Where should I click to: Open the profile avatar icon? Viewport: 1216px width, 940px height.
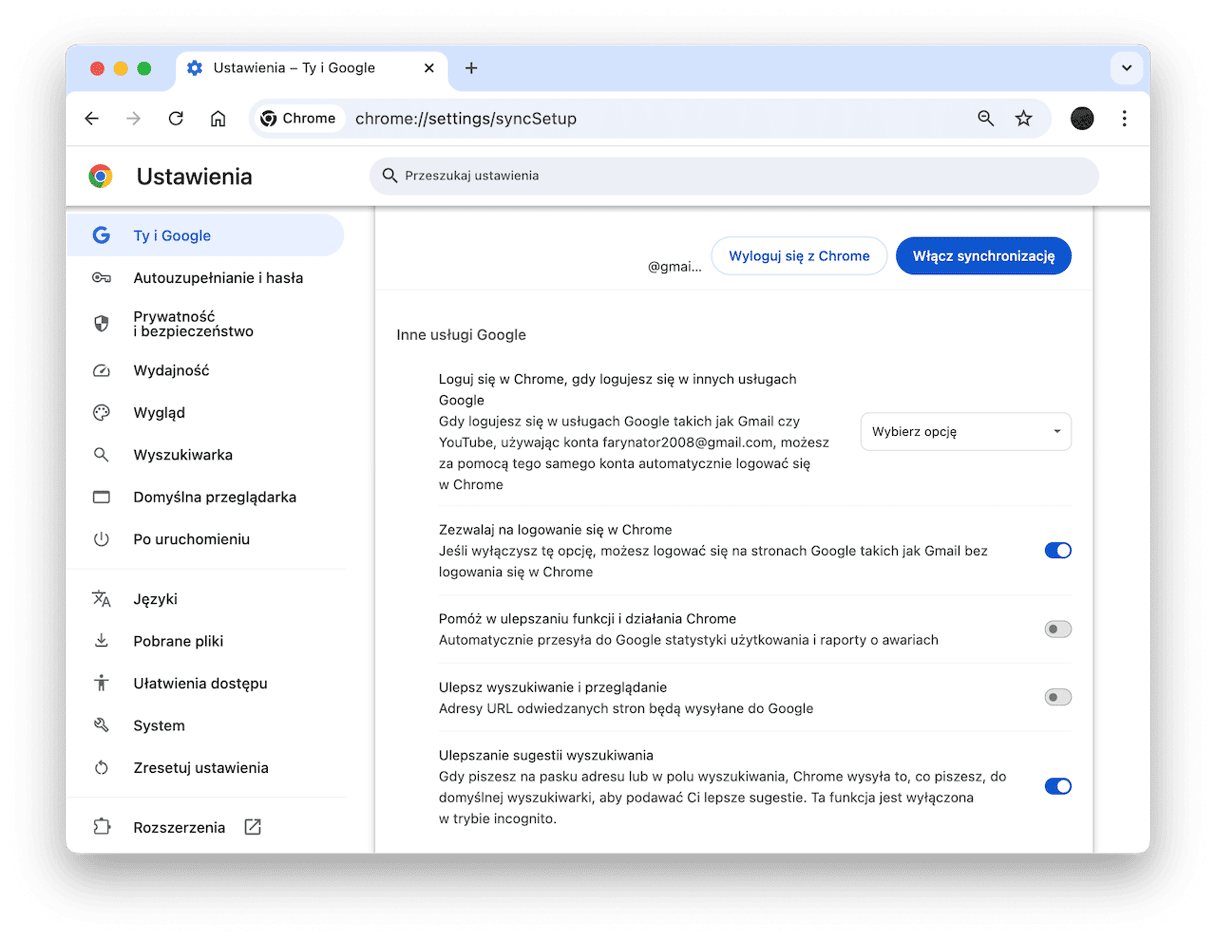point(1082,119)
